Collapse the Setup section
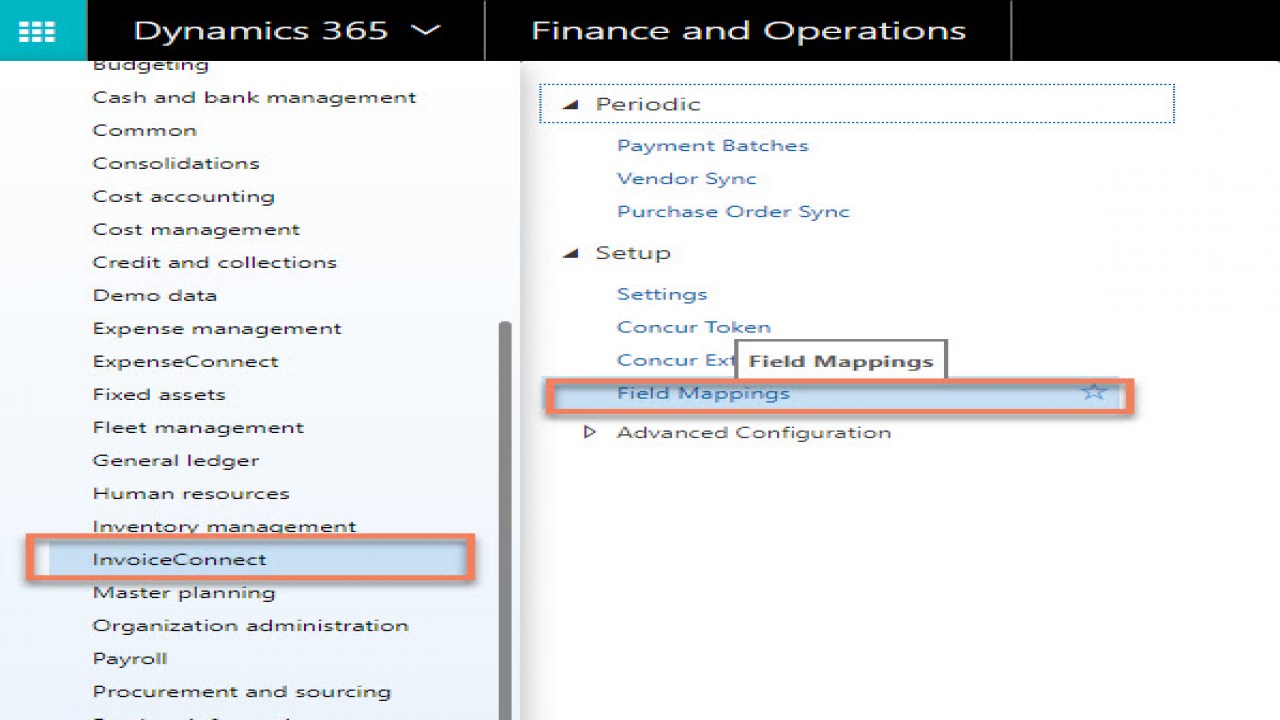The image size is (1280, 720). click(571, 254)
